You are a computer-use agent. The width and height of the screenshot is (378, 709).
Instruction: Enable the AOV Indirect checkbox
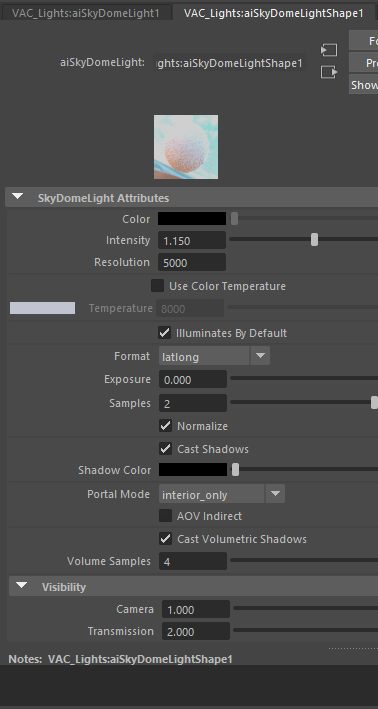point(165,515)
